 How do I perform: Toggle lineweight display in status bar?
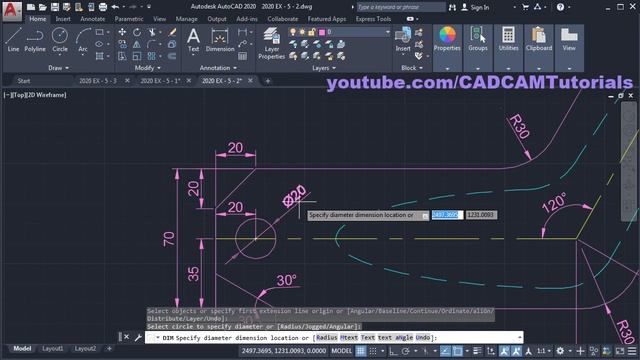pyautogui.click(x=477, y=351)
